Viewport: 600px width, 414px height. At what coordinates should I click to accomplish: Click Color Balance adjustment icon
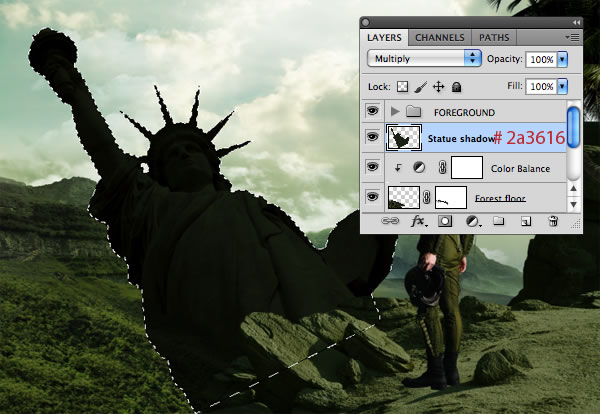419,167
